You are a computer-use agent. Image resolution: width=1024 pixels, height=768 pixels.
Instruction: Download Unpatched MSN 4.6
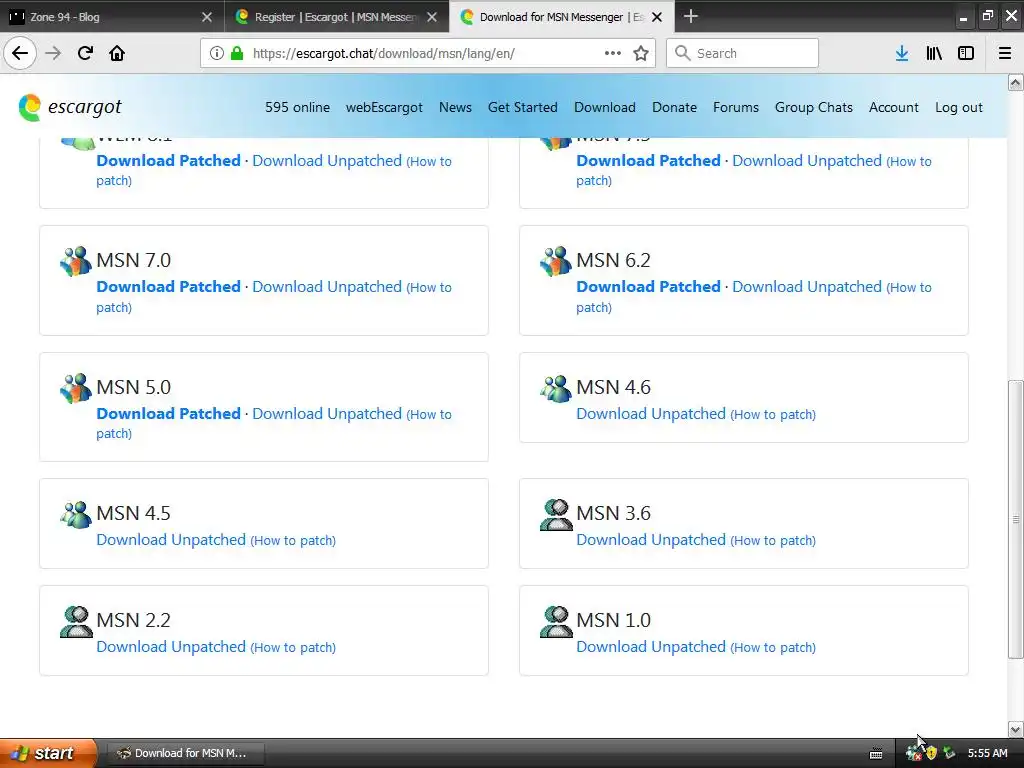point(650,413)
